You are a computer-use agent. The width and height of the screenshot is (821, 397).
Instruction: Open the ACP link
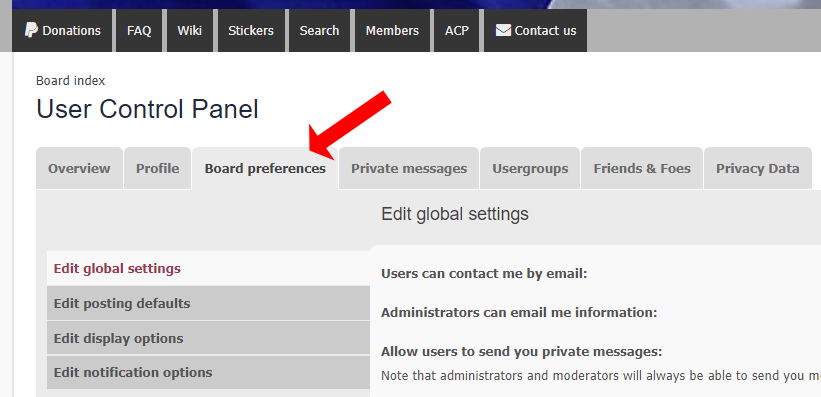[x=457, y=30]
